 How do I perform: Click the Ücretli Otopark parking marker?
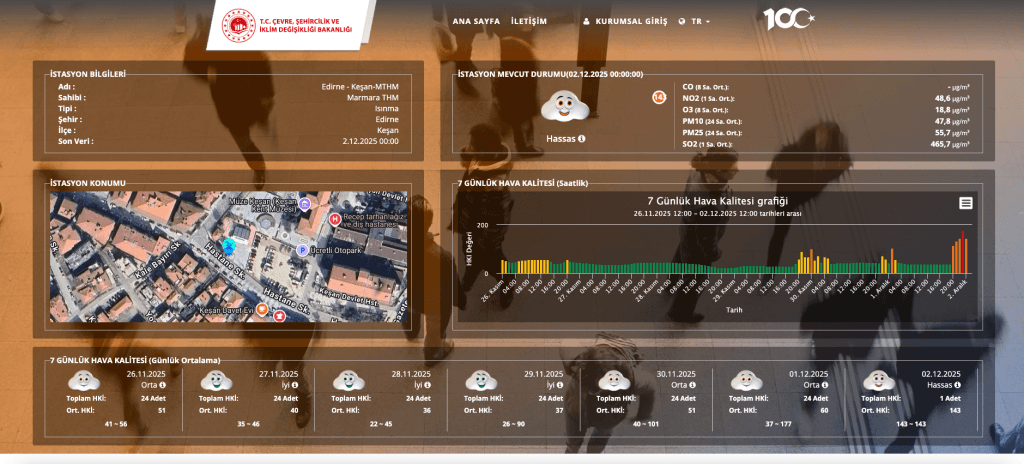302,249
